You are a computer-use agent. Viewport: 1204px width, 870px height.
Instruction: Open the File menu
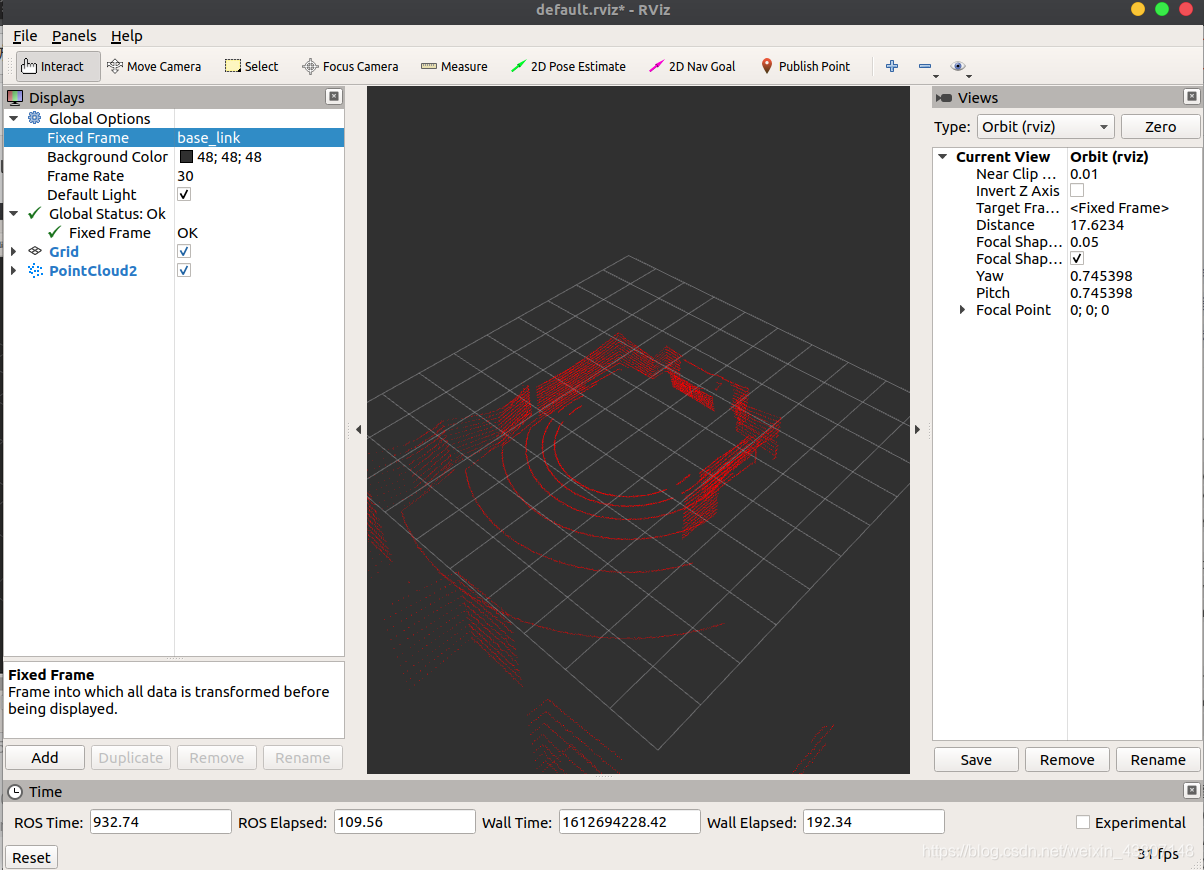[25, 36]
